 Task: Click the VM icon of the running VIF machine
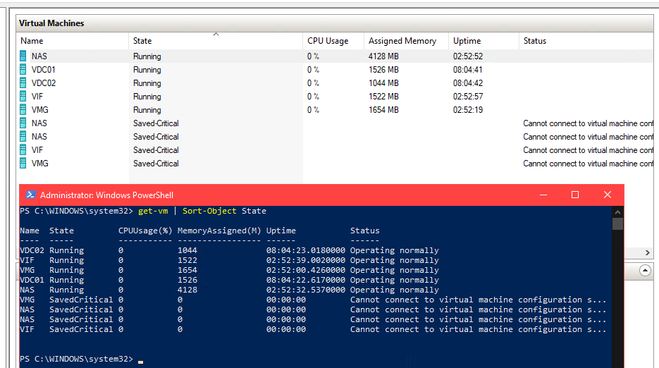pyautogui.click(x=23, y=96)
